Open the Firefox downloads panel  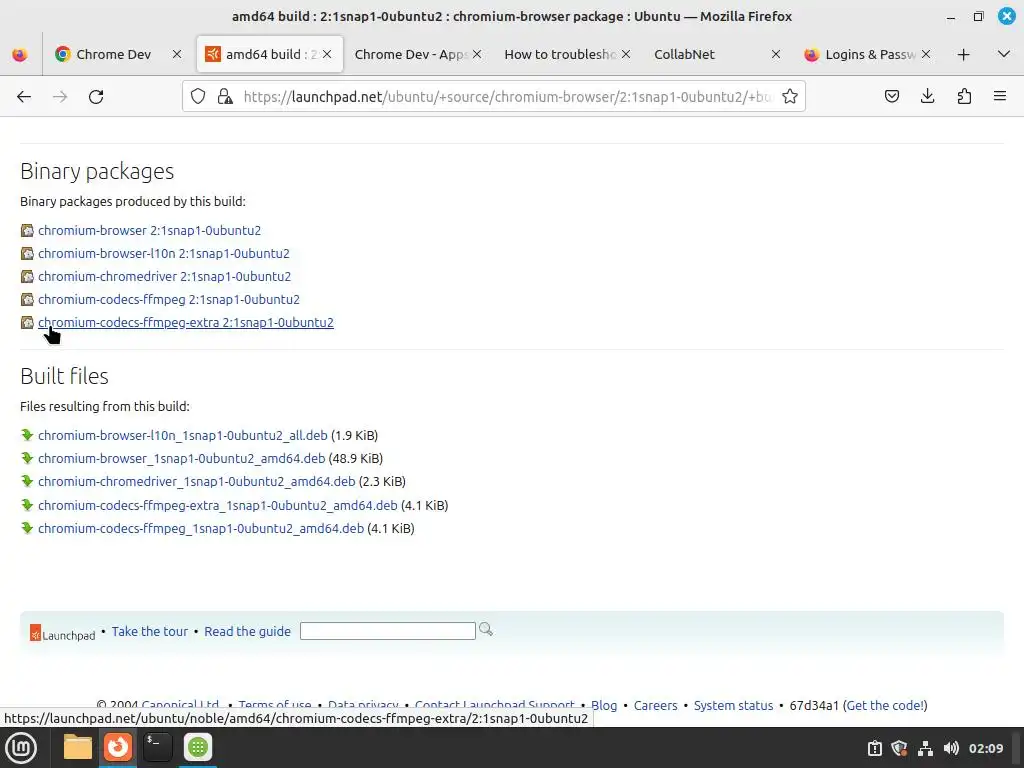point(927,97)
